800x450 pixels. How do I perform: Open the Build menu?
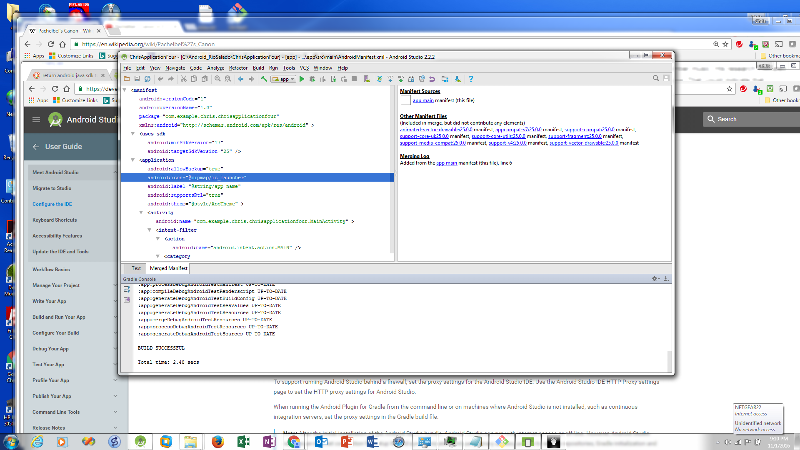pos(259,68)
